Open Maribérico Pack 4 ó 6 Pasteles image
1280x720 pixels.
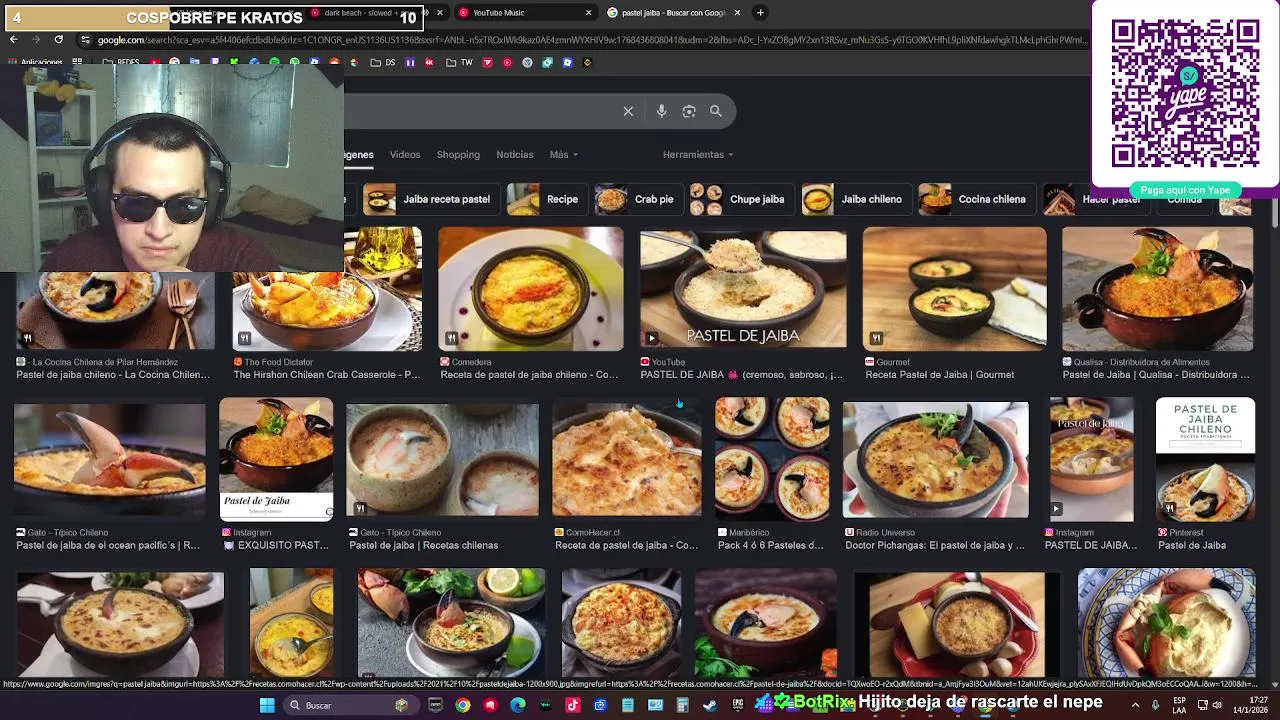tap(772, 460)
